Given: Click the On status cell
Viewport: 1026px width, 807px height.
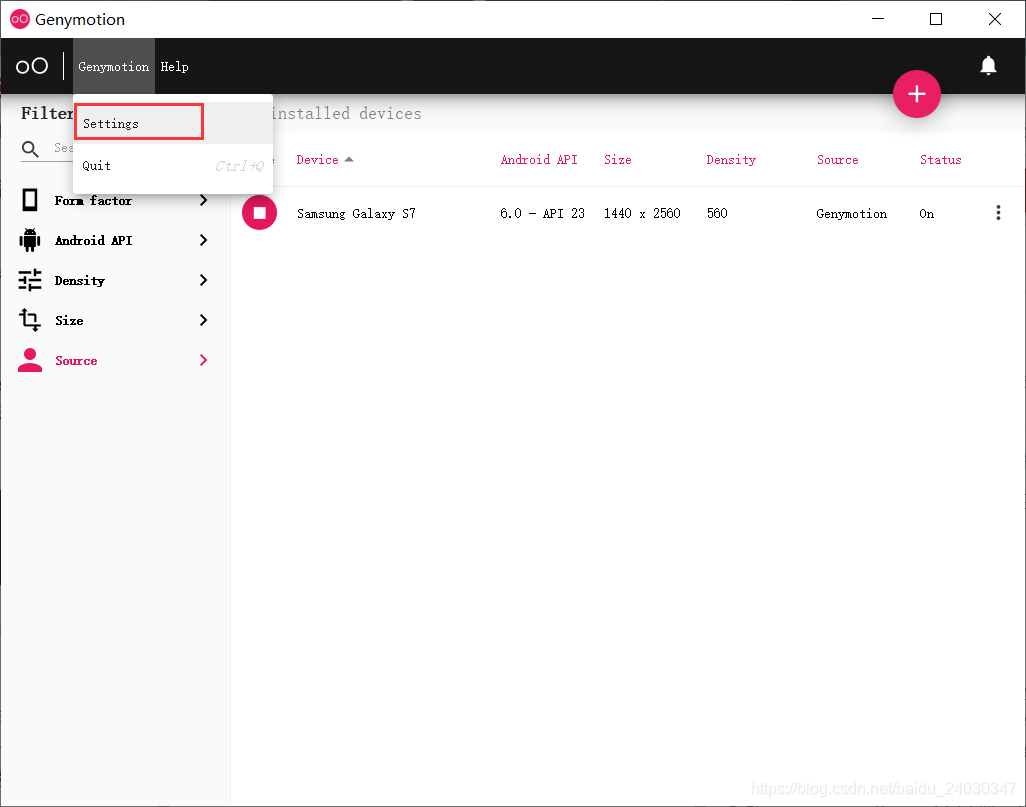Looking at the screenshot, I should point(927,213).
